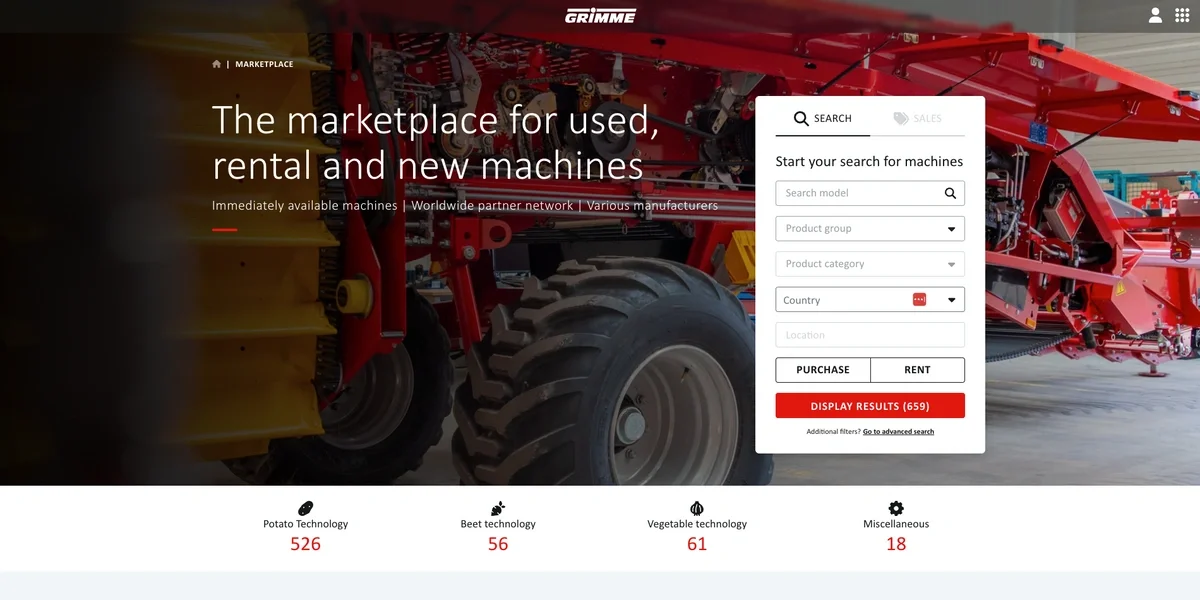Toggle the RENT option
1200x600 pixels.
[x=917, y=370]
